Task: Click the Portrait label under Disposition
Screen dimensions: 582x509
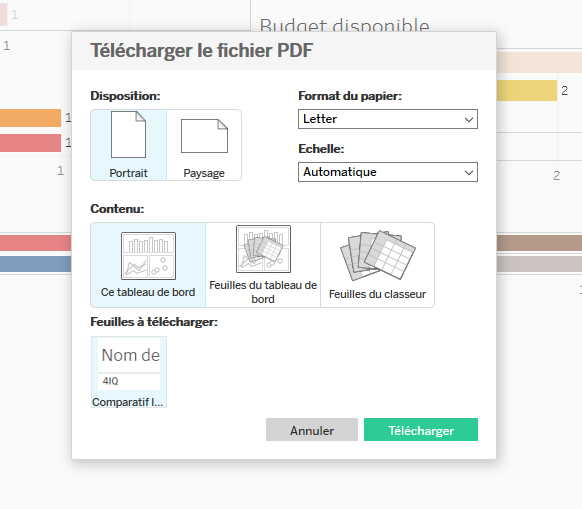Action: (128, 173)
